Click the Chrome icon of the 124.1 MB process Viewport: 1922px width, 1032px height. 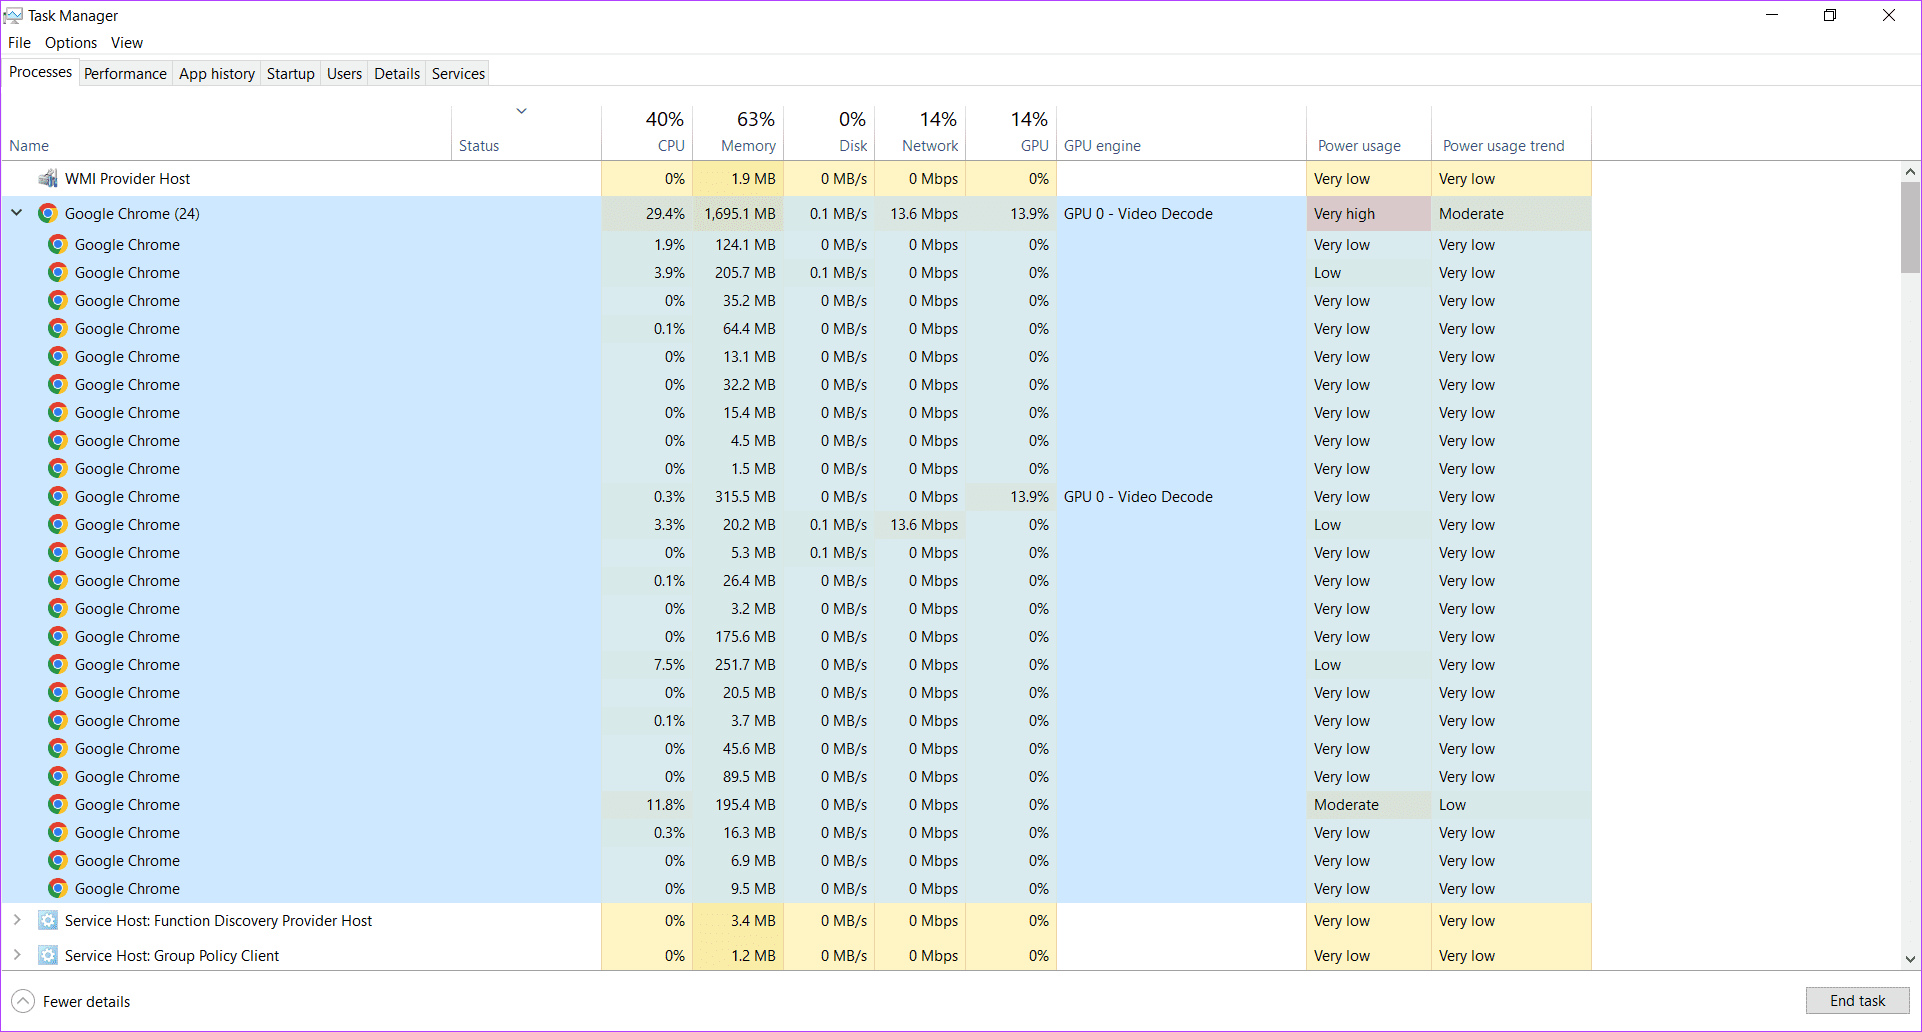(x=58, y=244)
